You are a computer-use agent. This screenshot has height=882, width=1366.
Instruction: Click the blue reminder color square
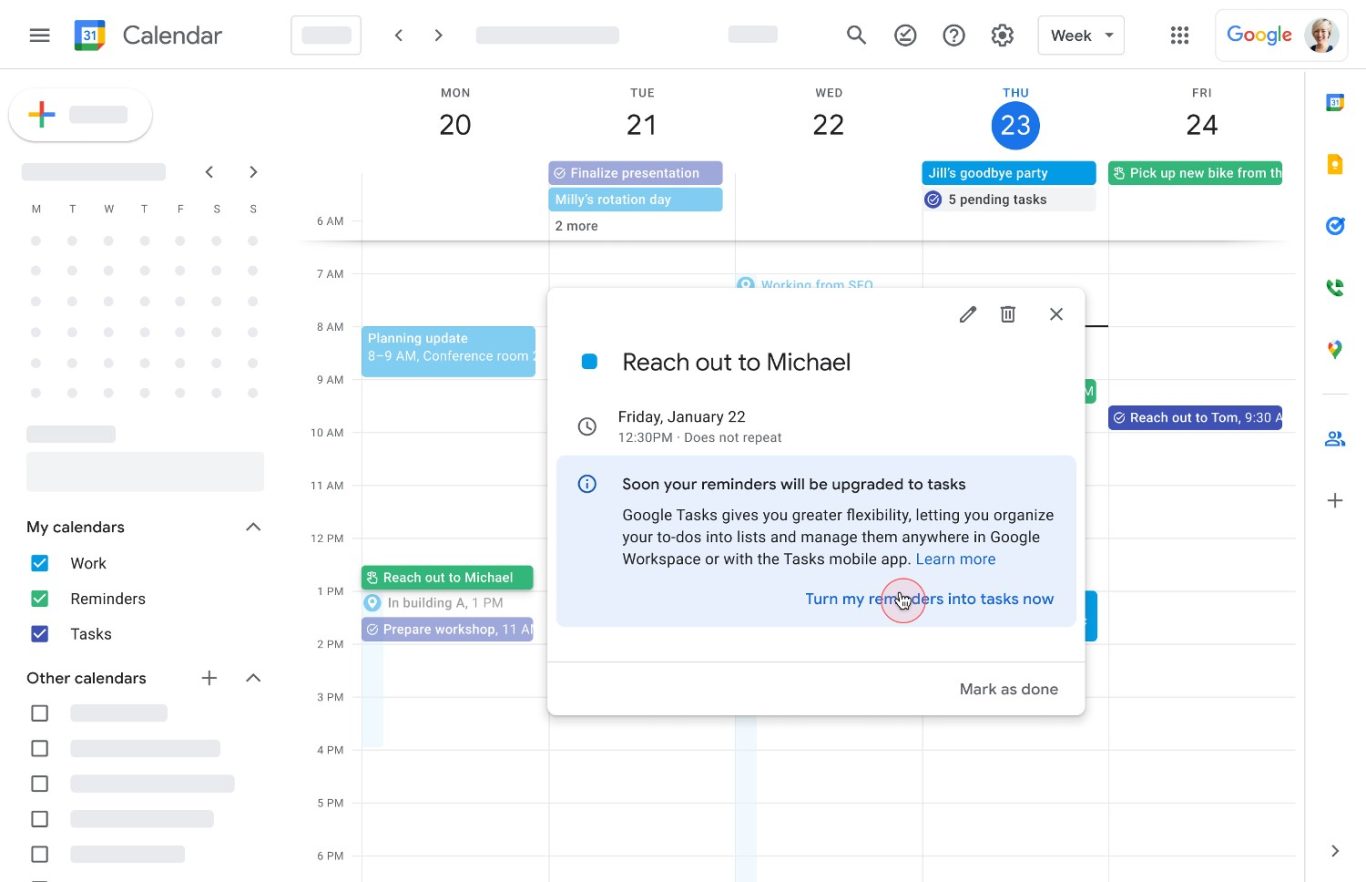pos(589,362)
